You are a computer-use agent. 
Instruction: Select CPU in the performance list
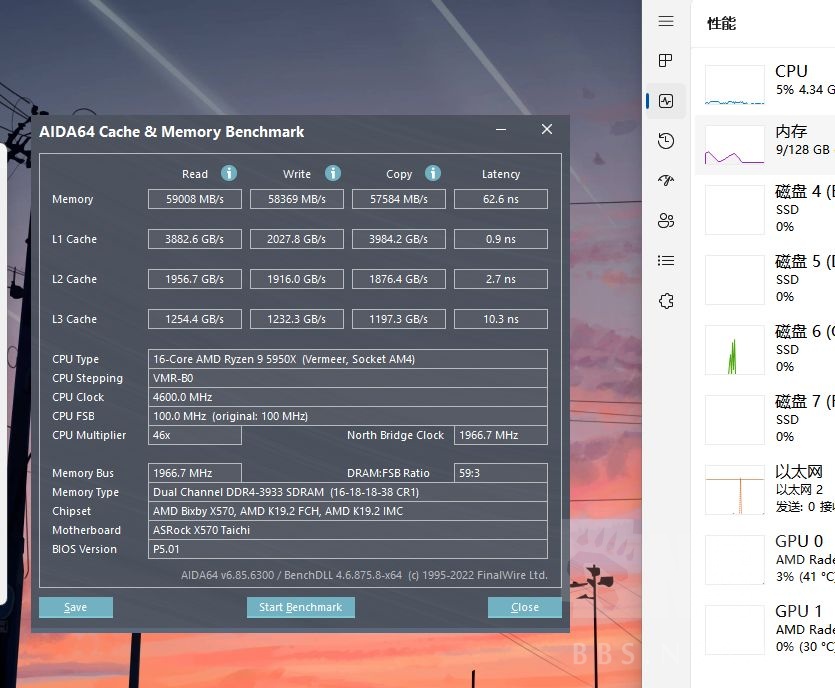765,85
